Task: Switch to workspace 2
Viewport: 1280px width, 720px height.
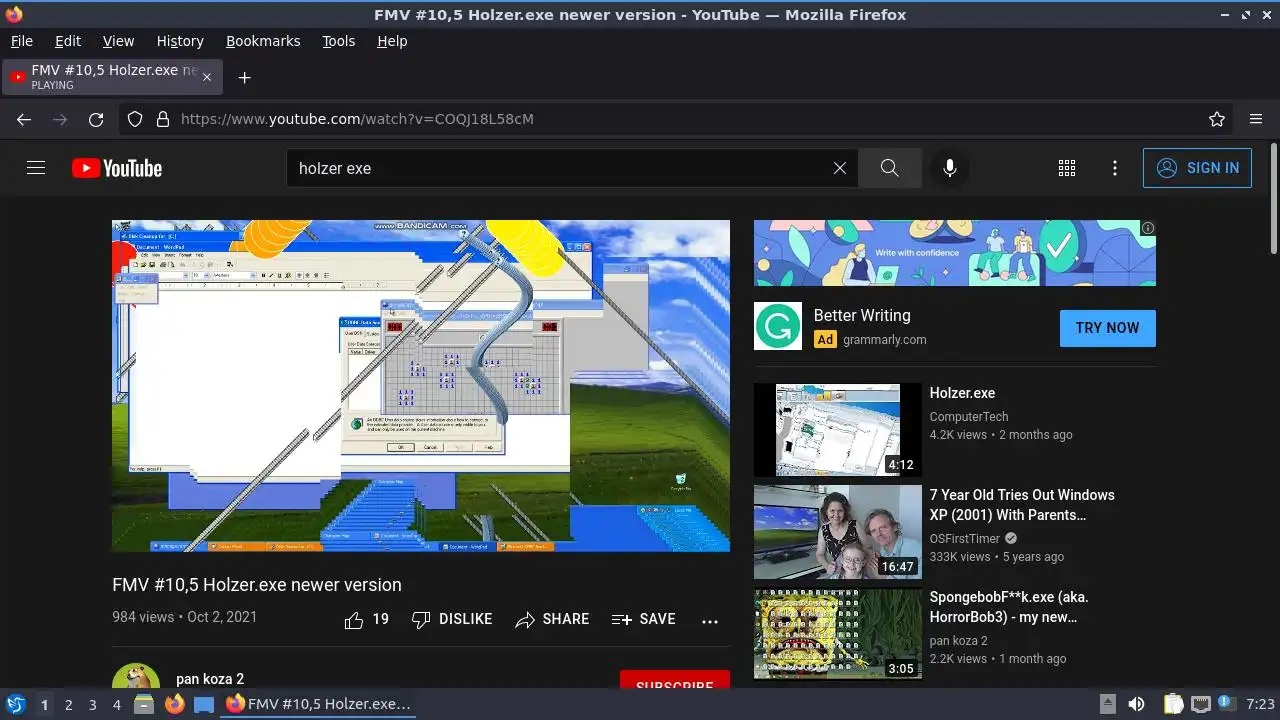Action: click(68, 705)
